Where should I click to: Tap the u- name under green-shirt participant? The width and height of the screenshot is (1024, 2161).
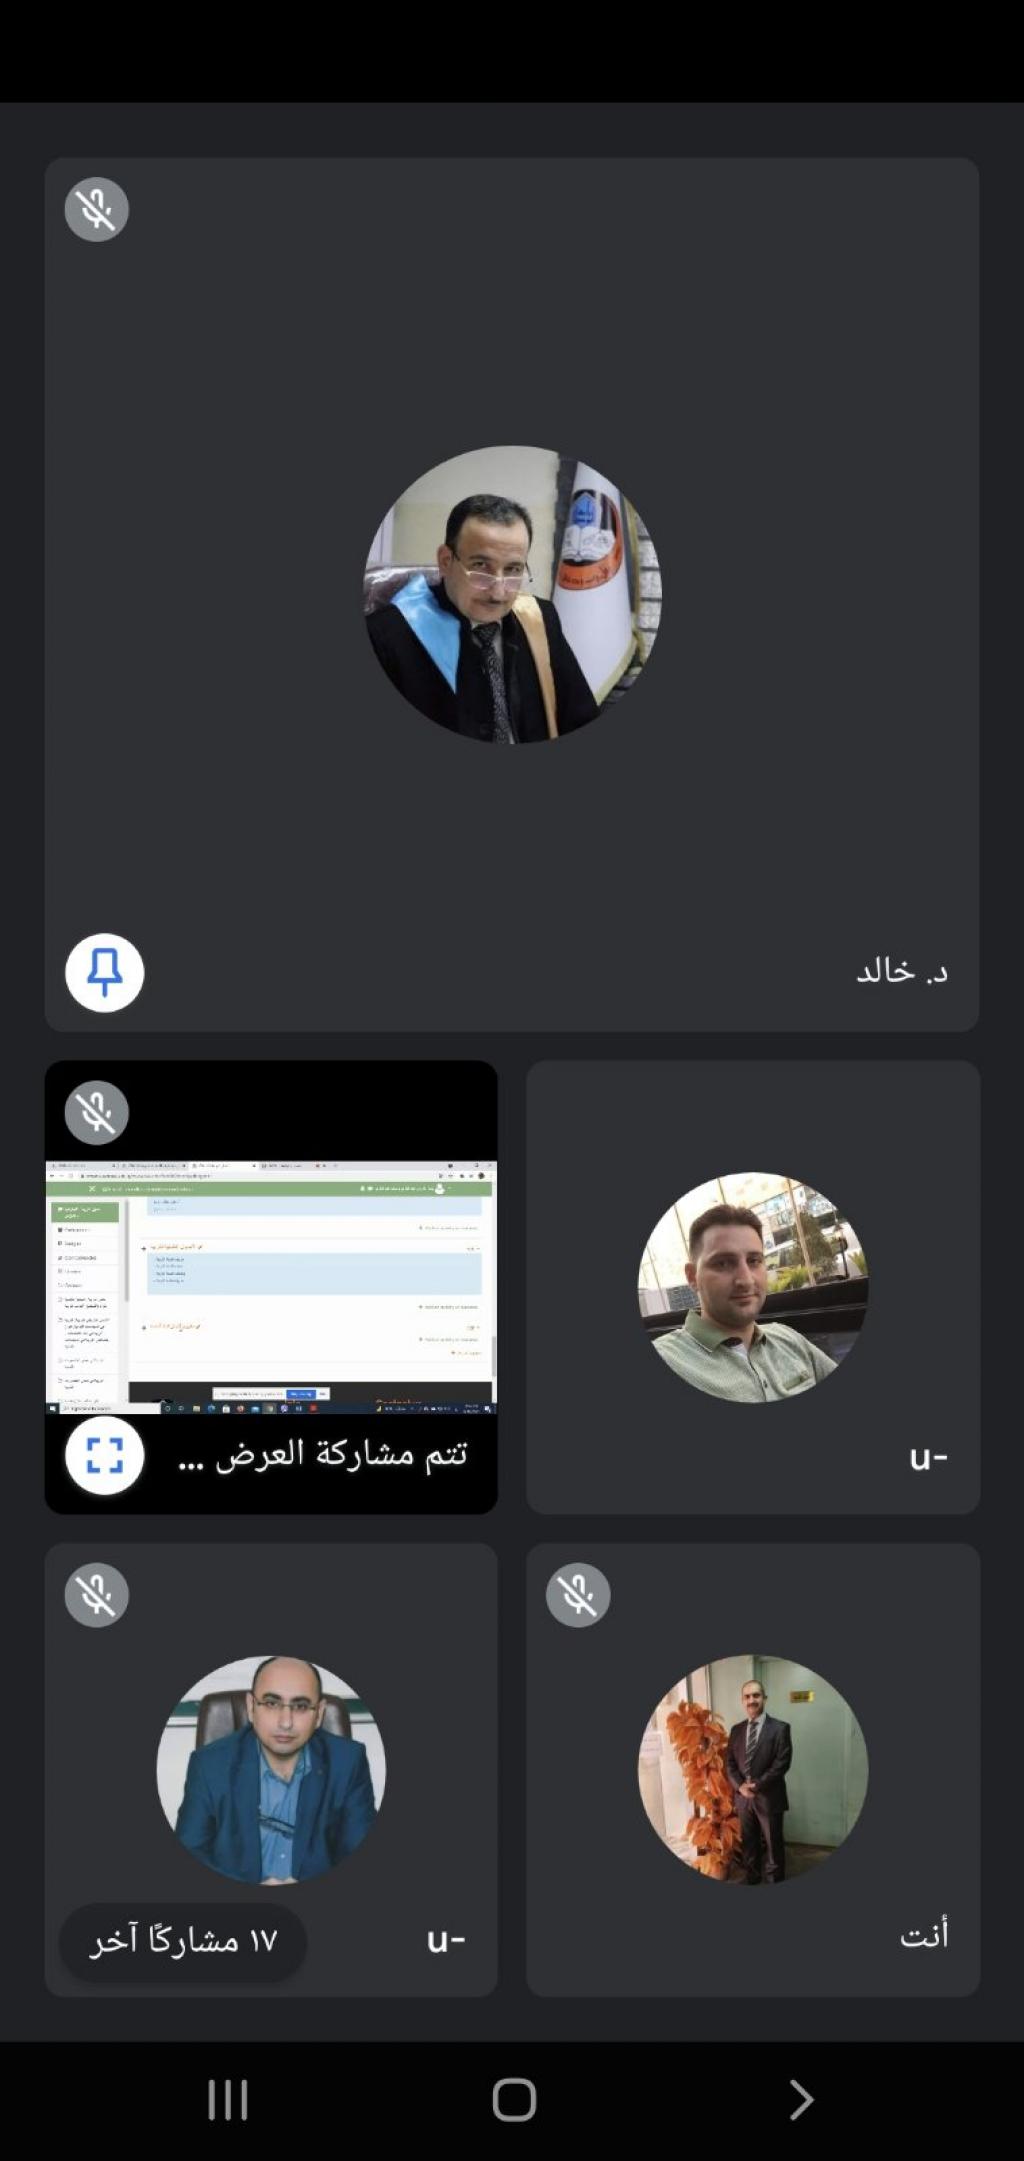[x=928, y=1459]
